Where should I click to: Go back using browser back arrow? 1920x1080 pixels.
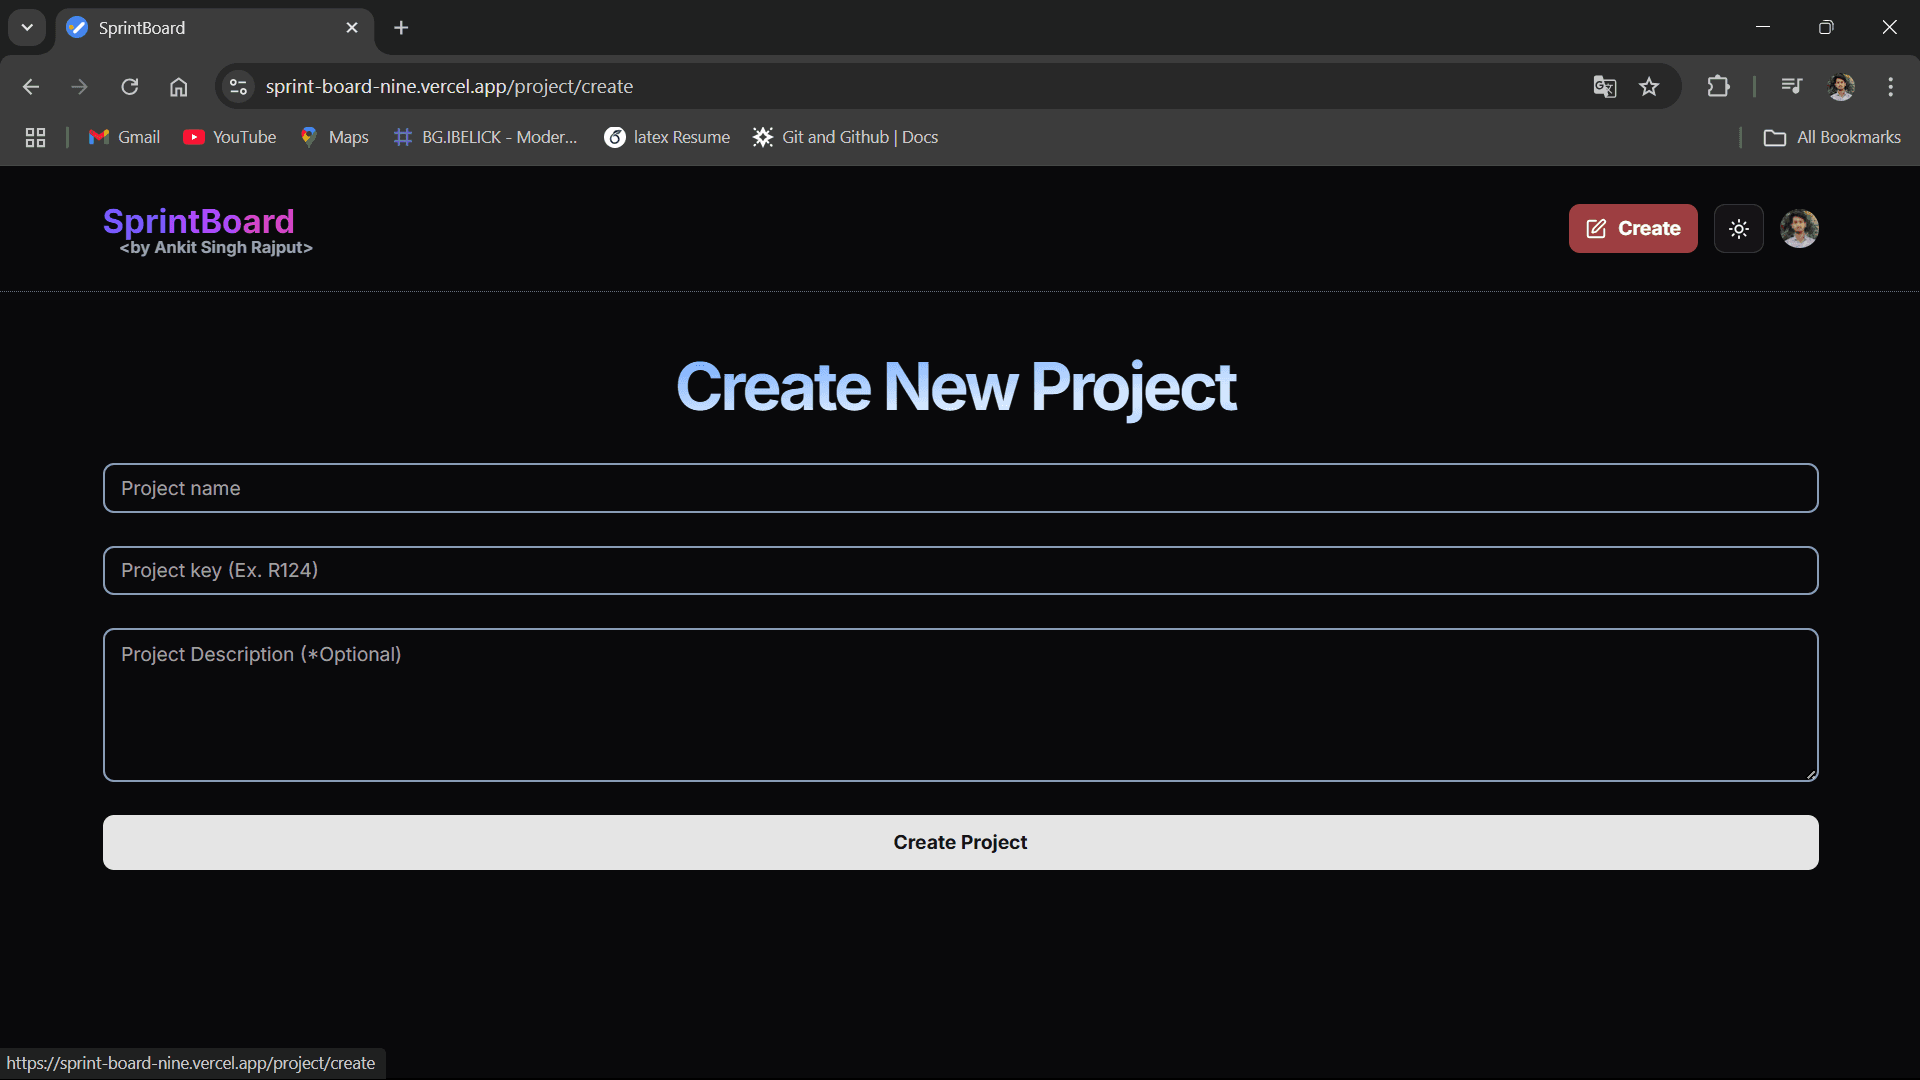pyautogui.click(x=31, y=87)
